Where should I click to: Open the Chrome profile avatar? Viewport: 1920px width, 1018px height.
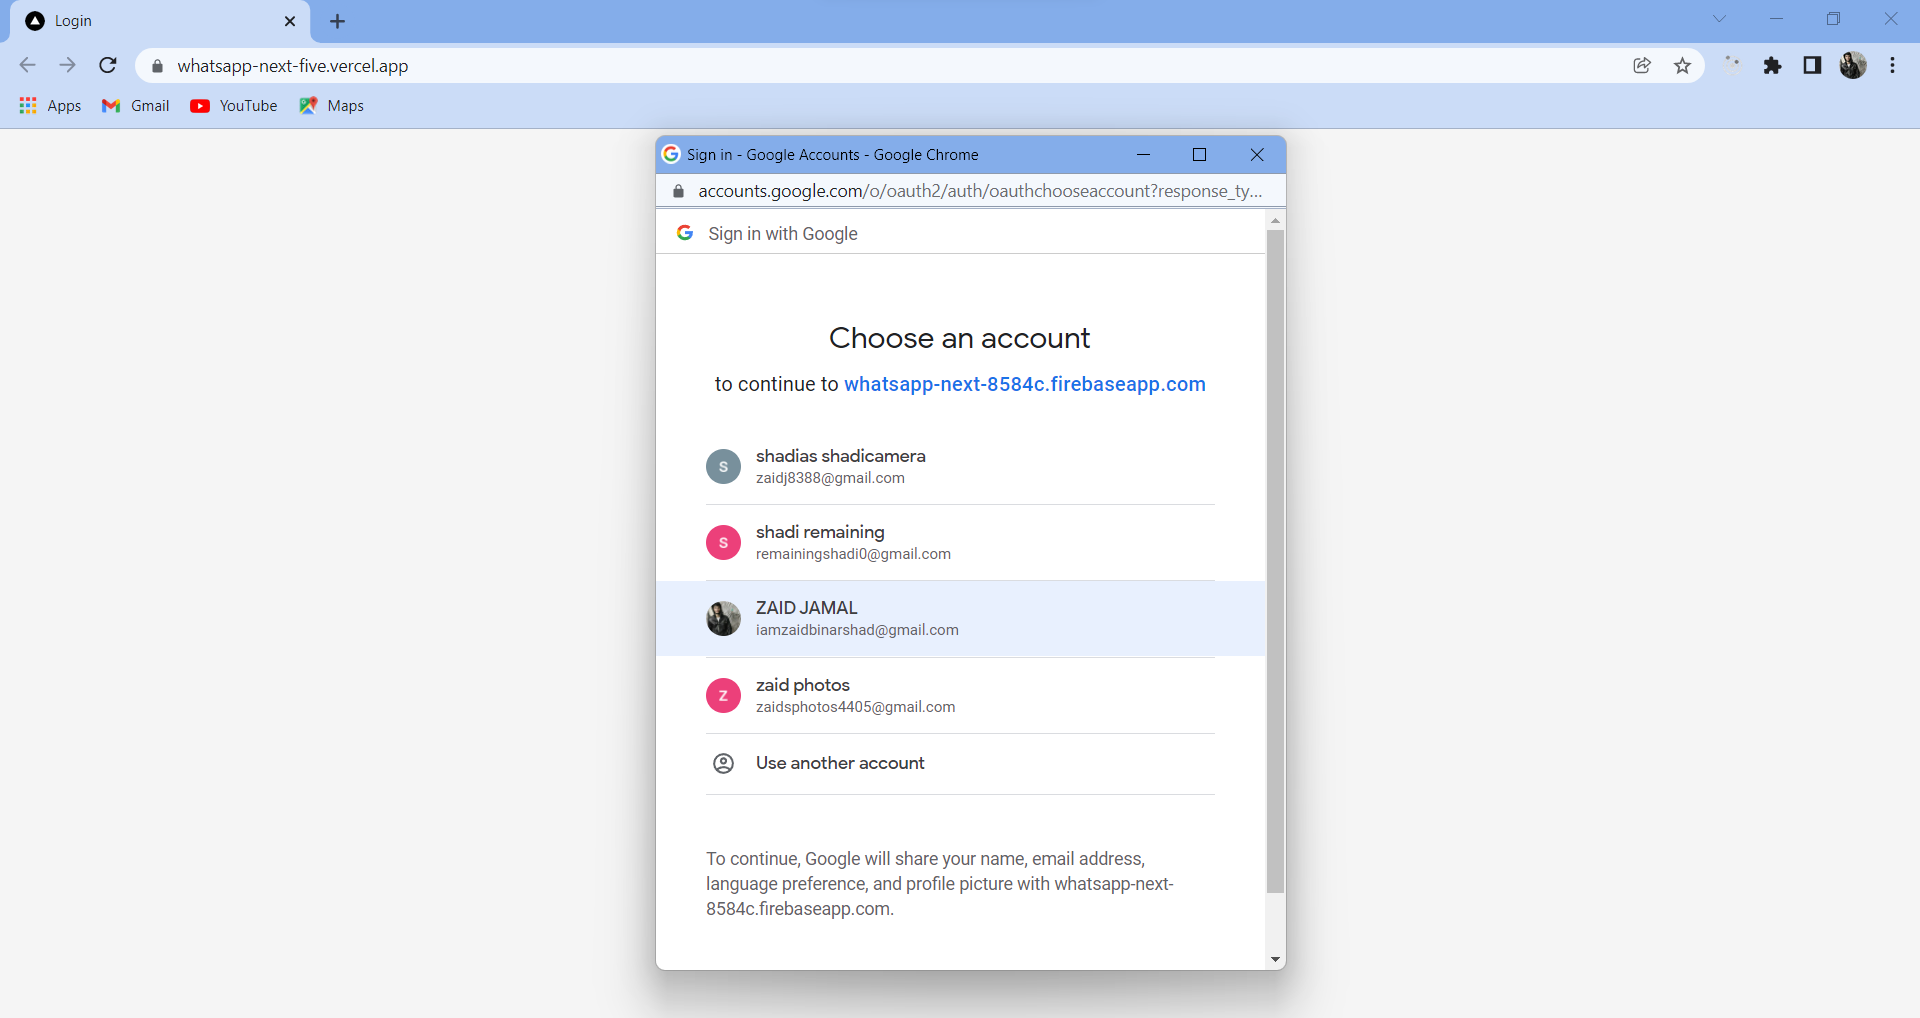pos(1853,65)
